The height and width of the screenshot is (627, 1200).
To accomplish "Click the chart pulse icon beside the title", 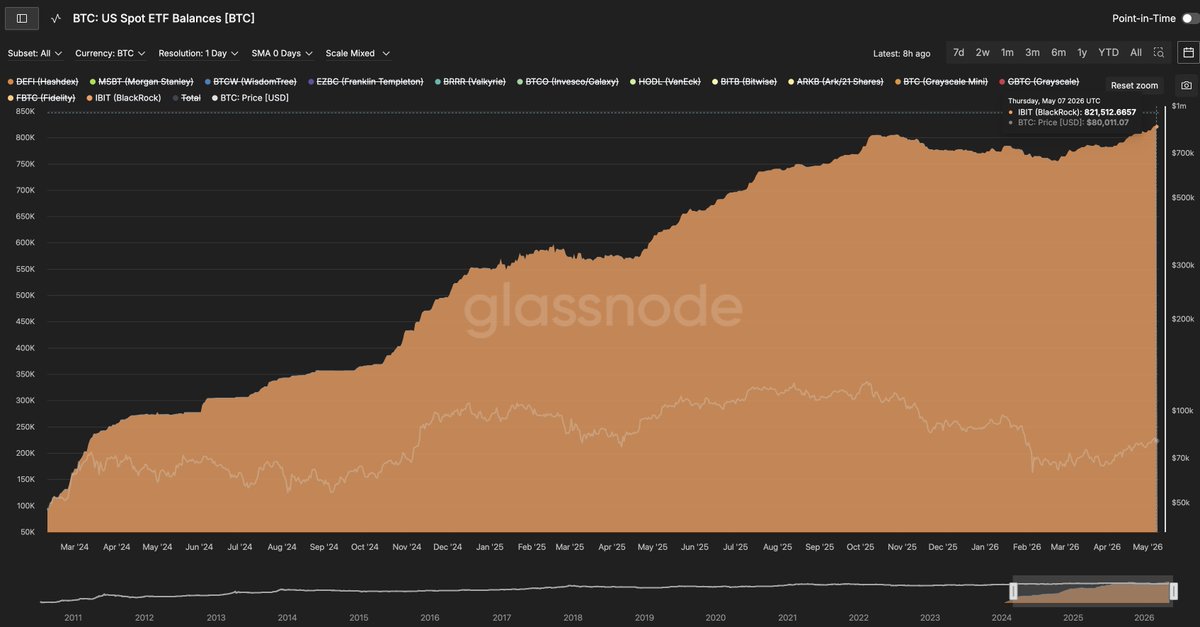I will click(x=57, y=18).
